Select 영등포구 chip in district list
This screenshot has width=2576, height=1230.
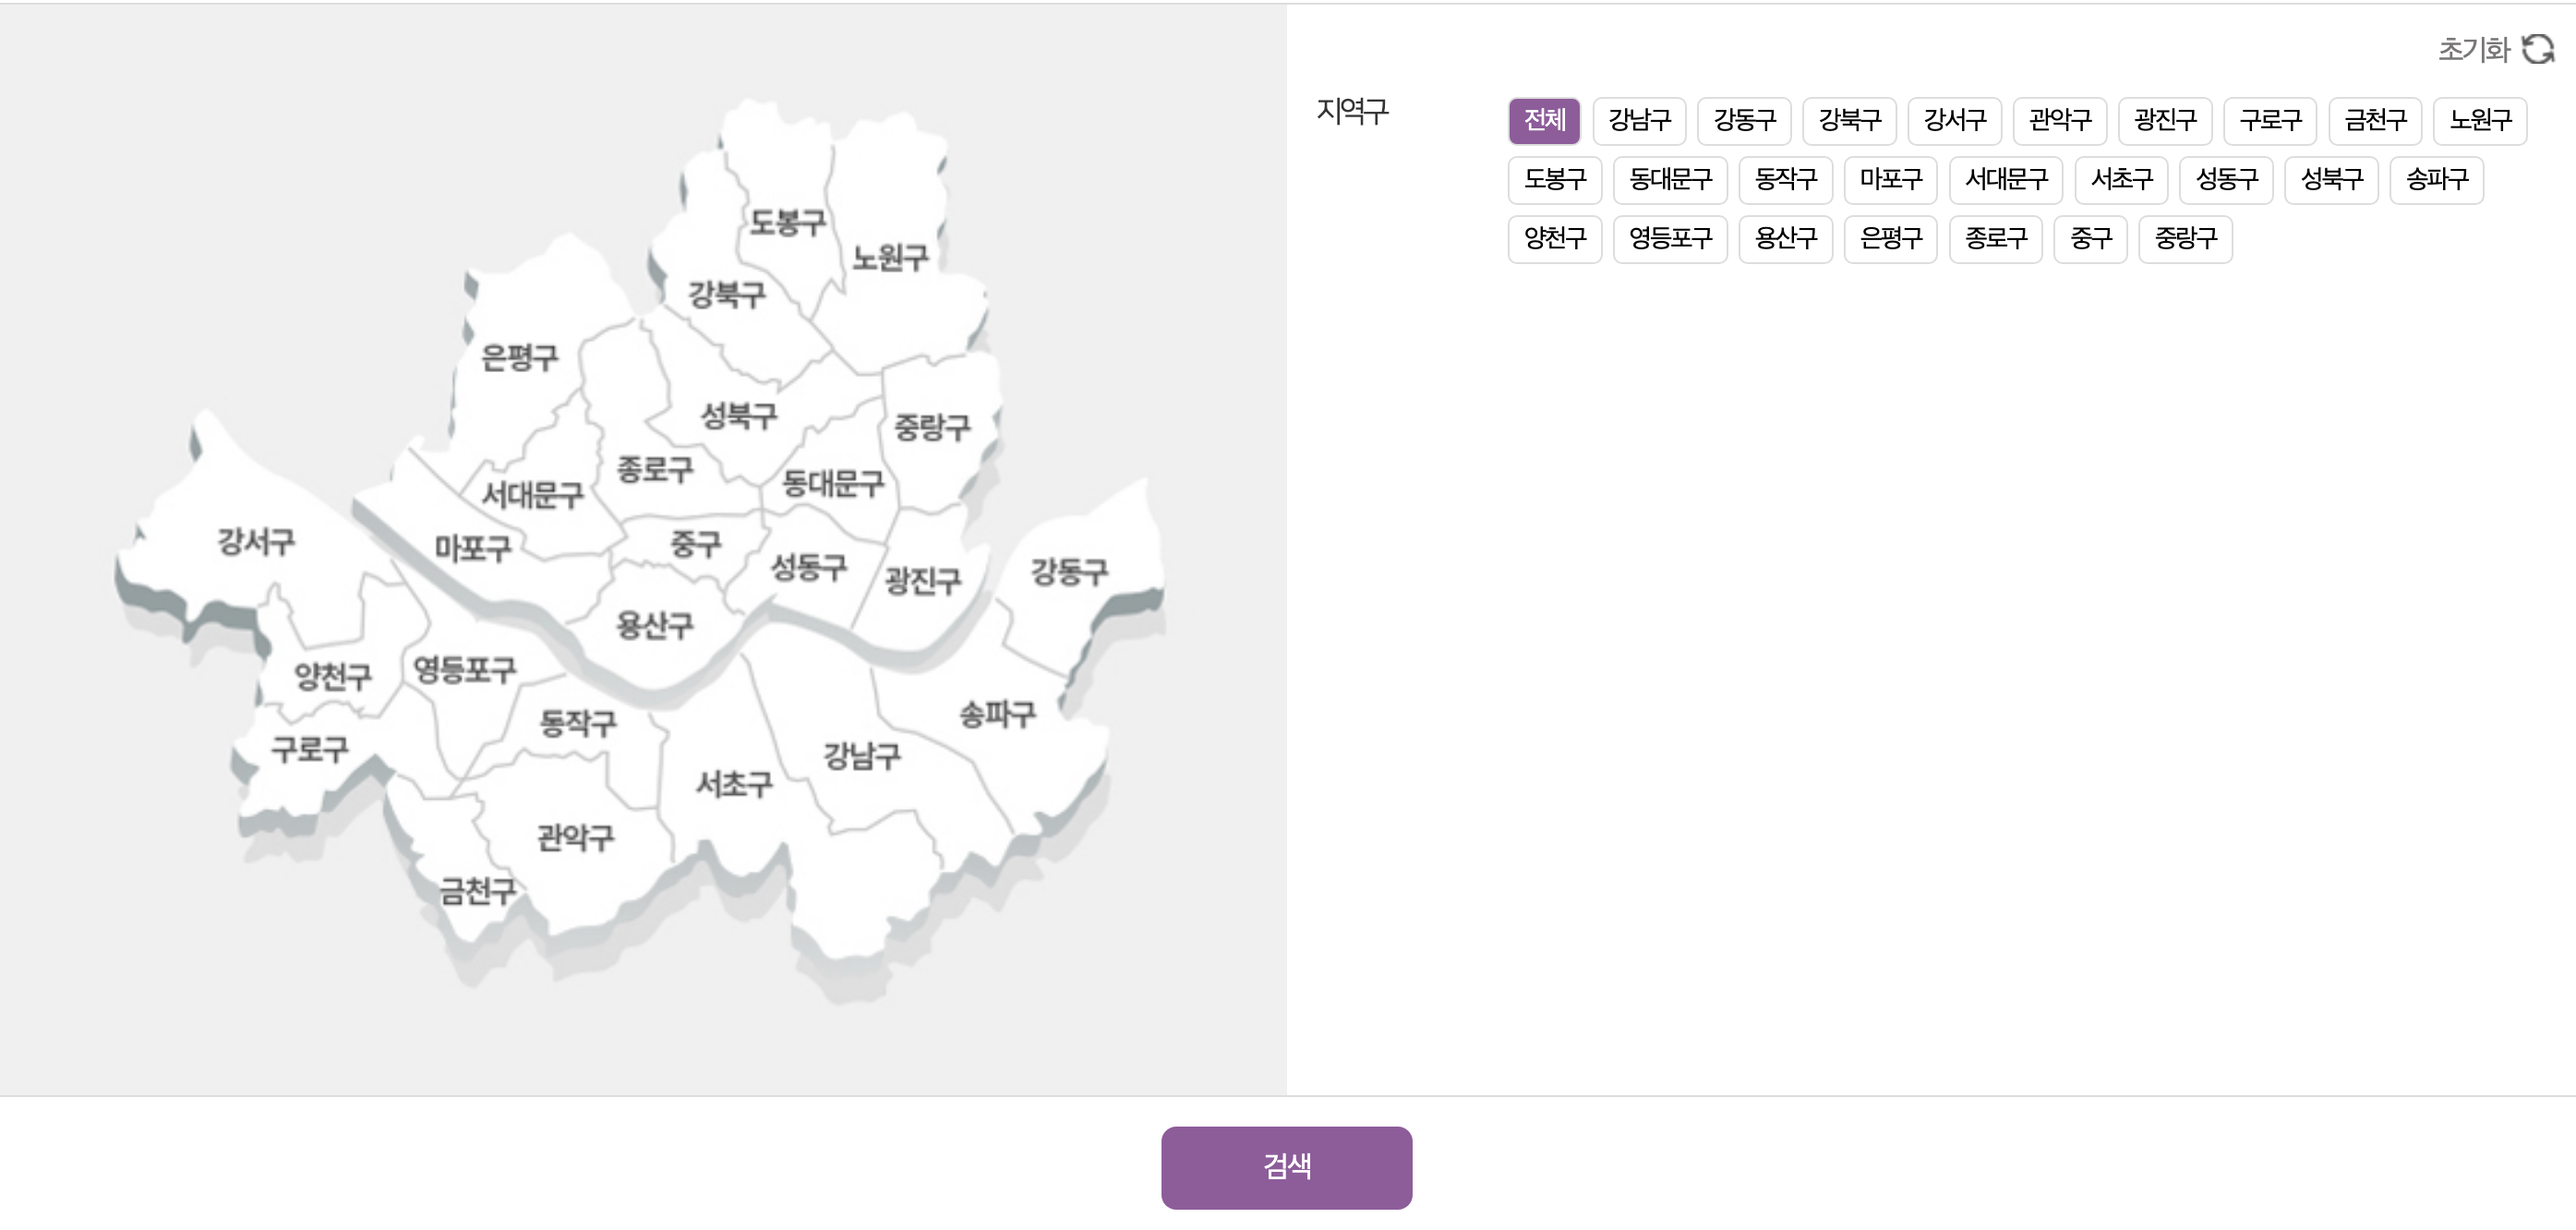(x=1670, y=239)
